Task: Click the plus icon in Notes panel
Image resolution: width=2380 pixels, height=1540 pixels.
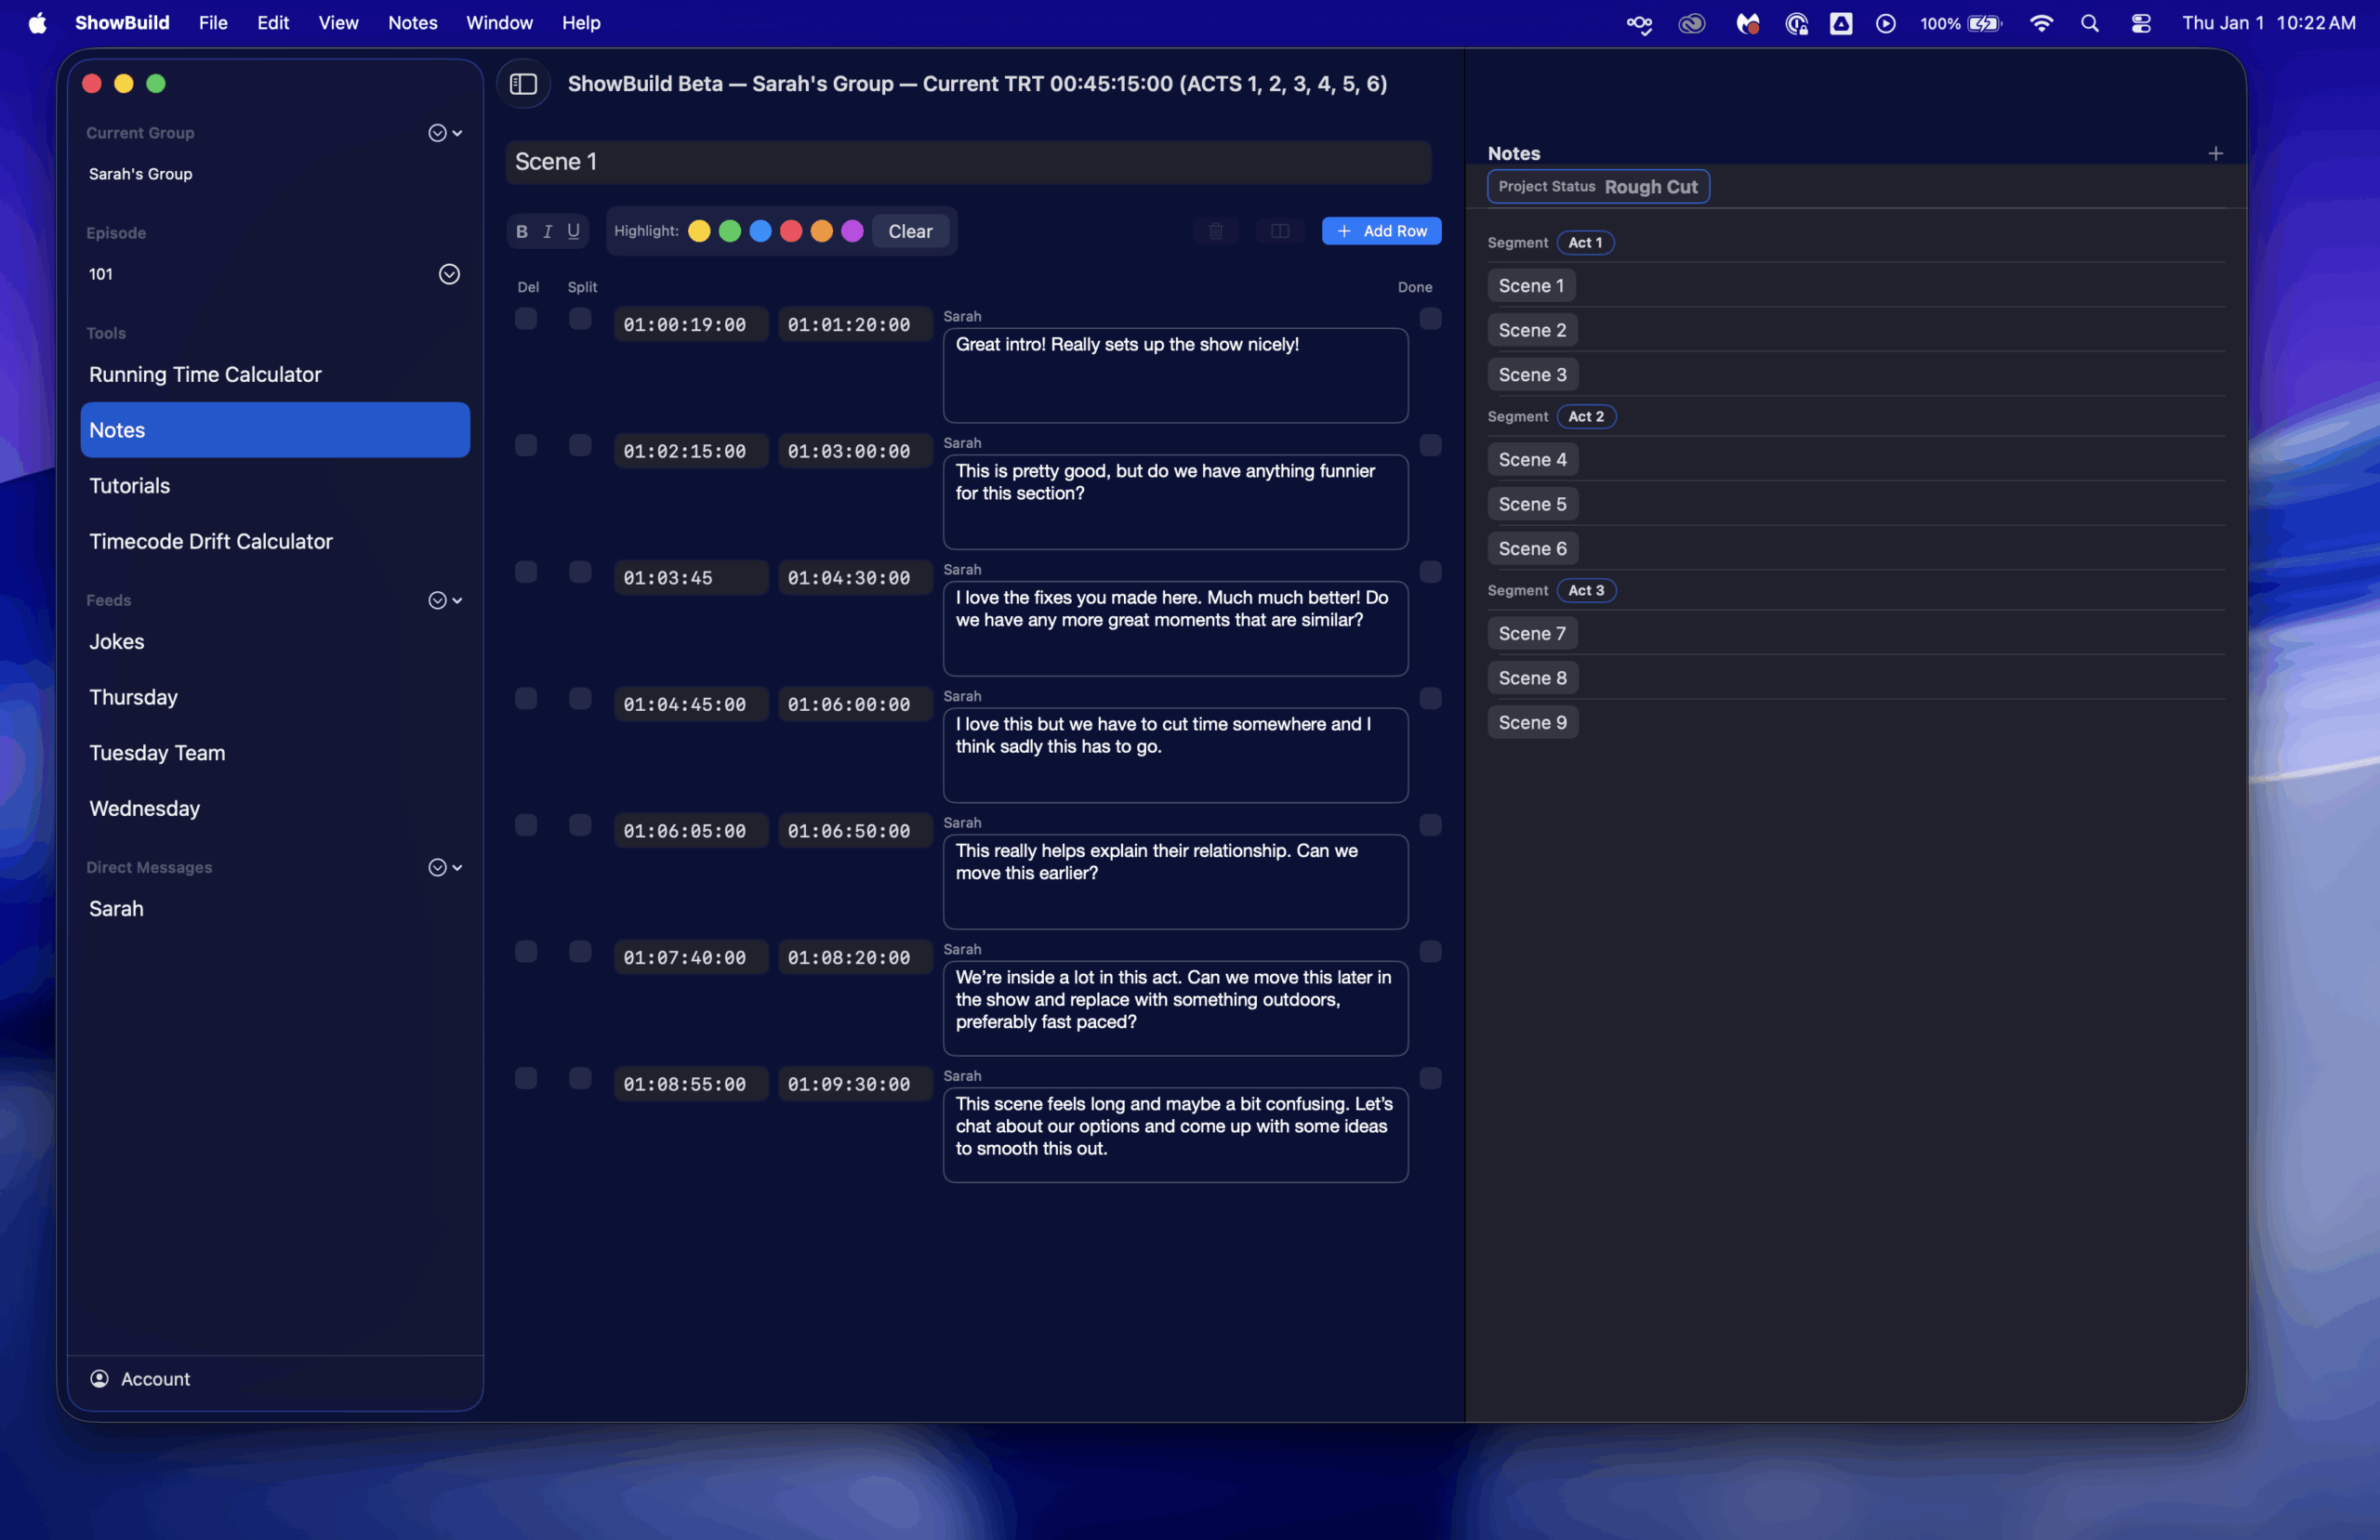Action: [2215, 153]
